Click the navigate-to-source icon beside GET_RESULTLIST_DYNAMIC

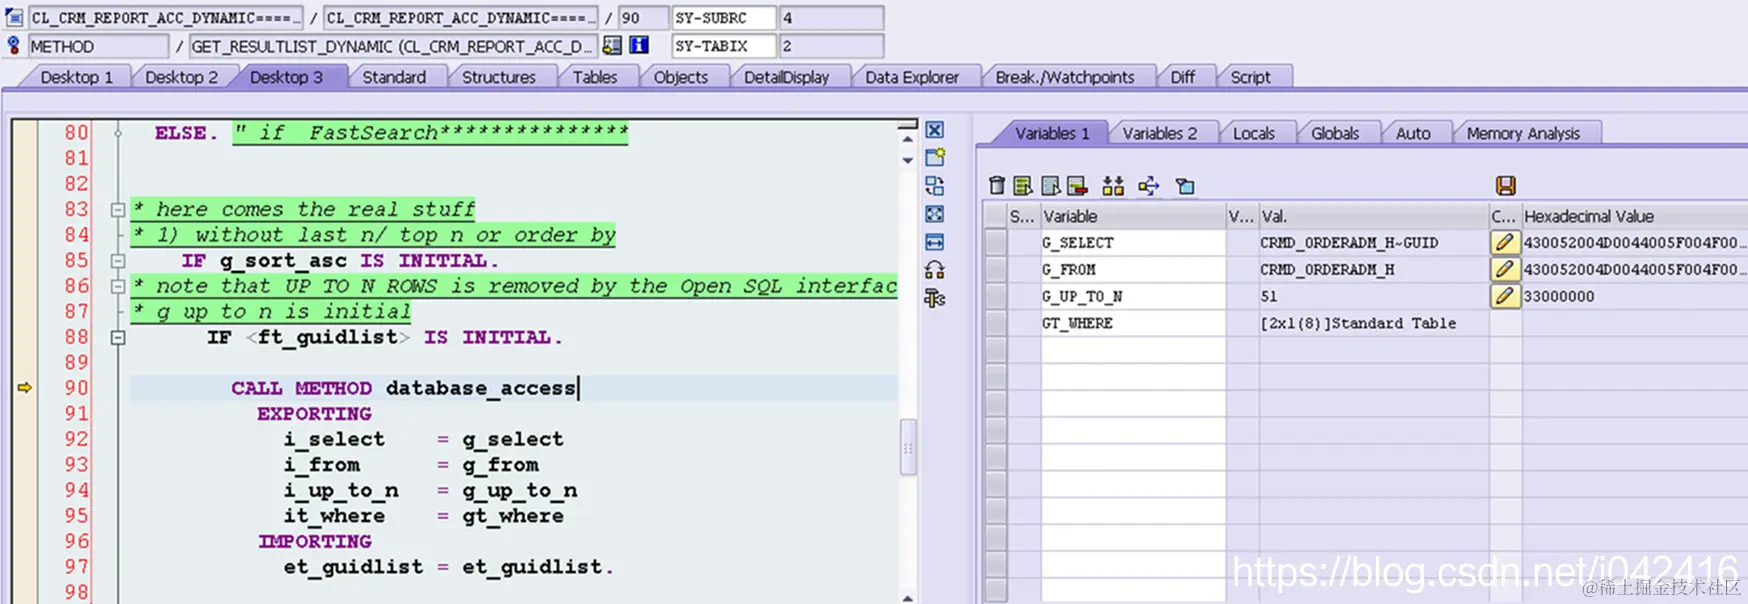pyautogui.click(x=612, y=45)
